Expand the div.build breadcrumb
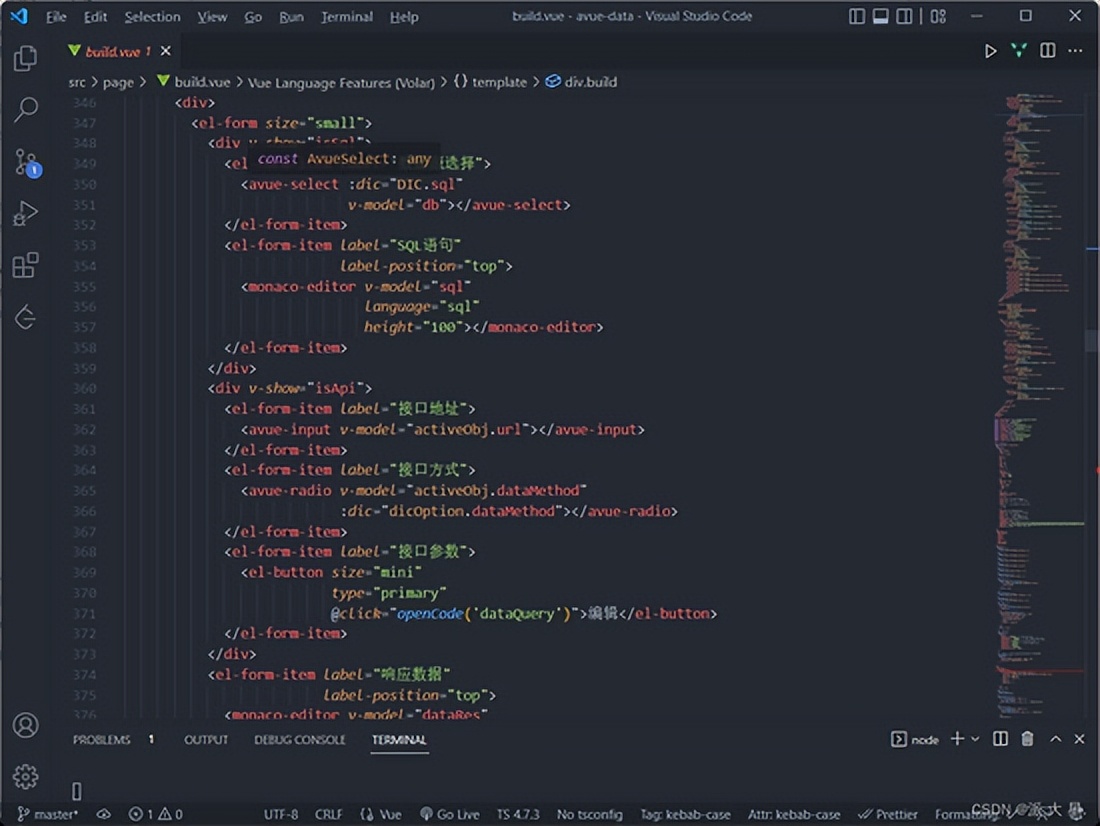1100x826 pixels. (x=590, y=82)
